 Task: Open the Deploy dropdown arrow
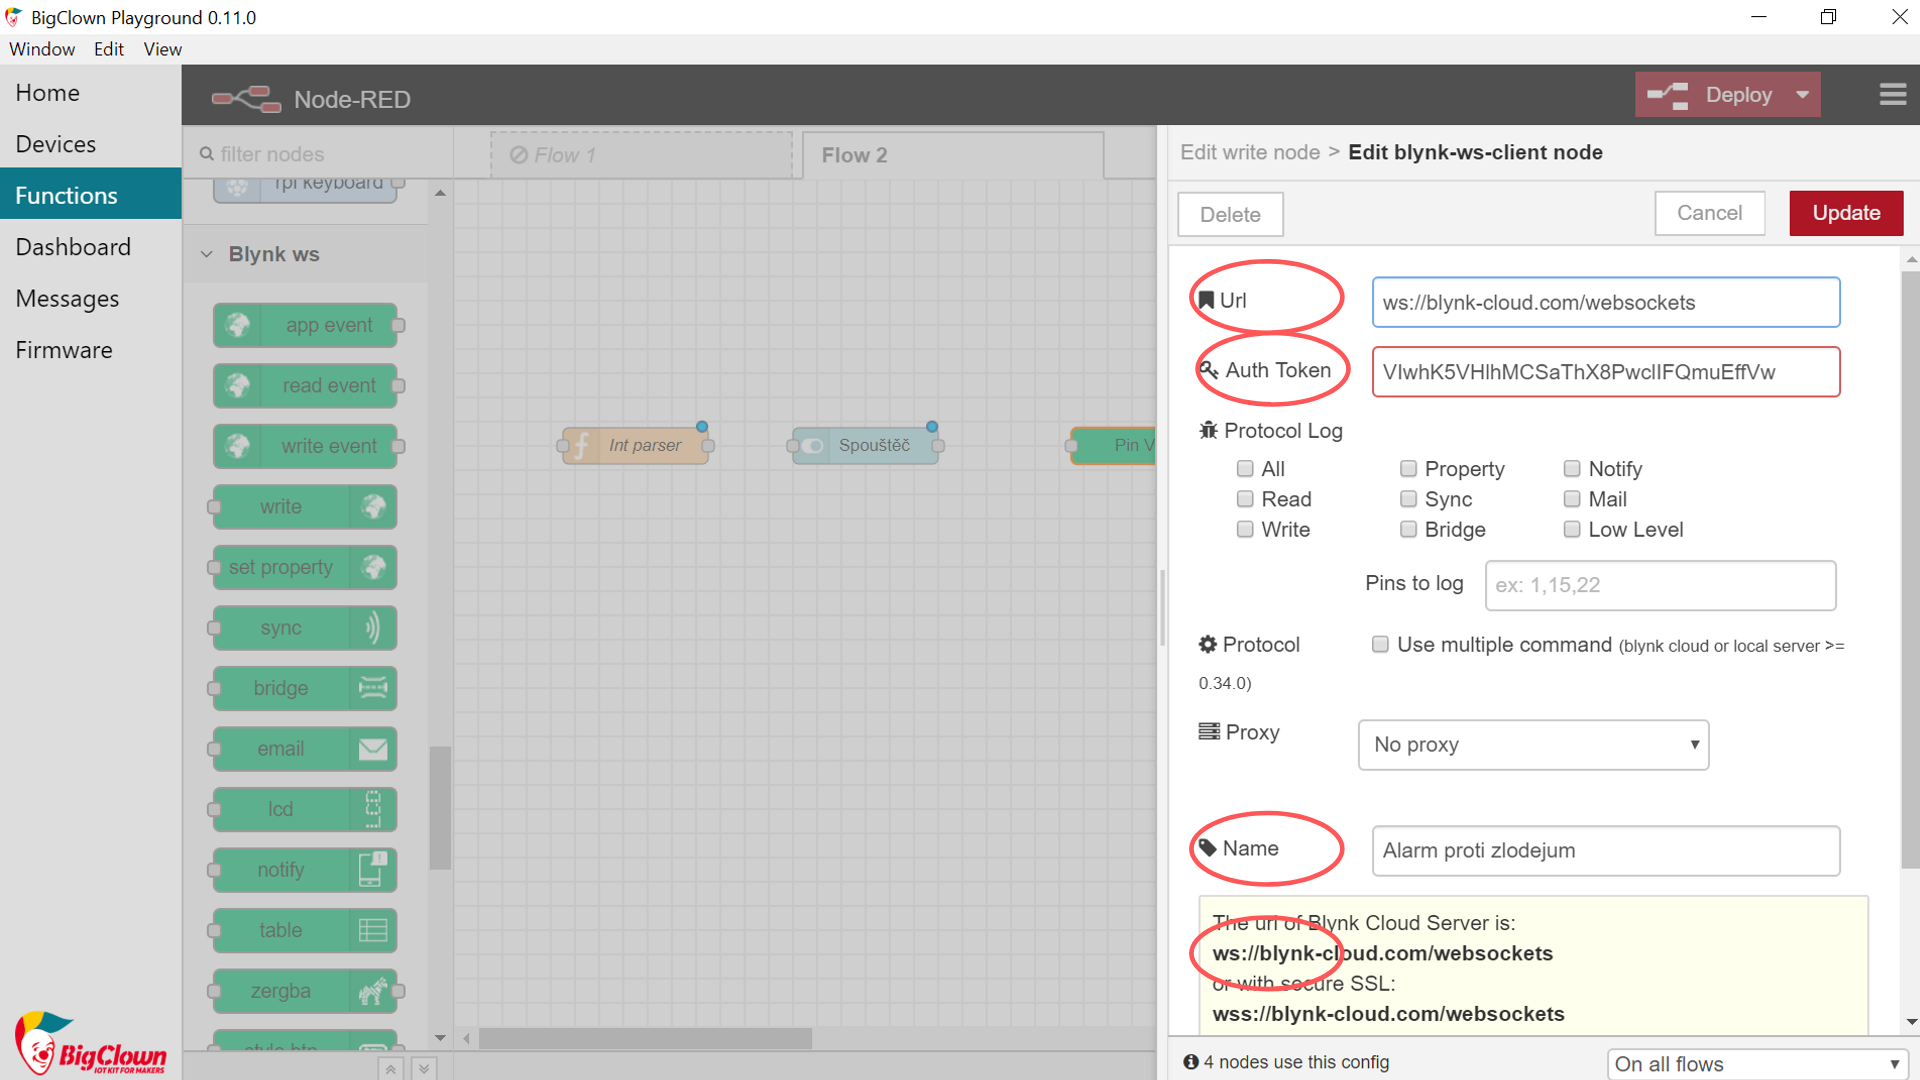tap(1802, 95)
